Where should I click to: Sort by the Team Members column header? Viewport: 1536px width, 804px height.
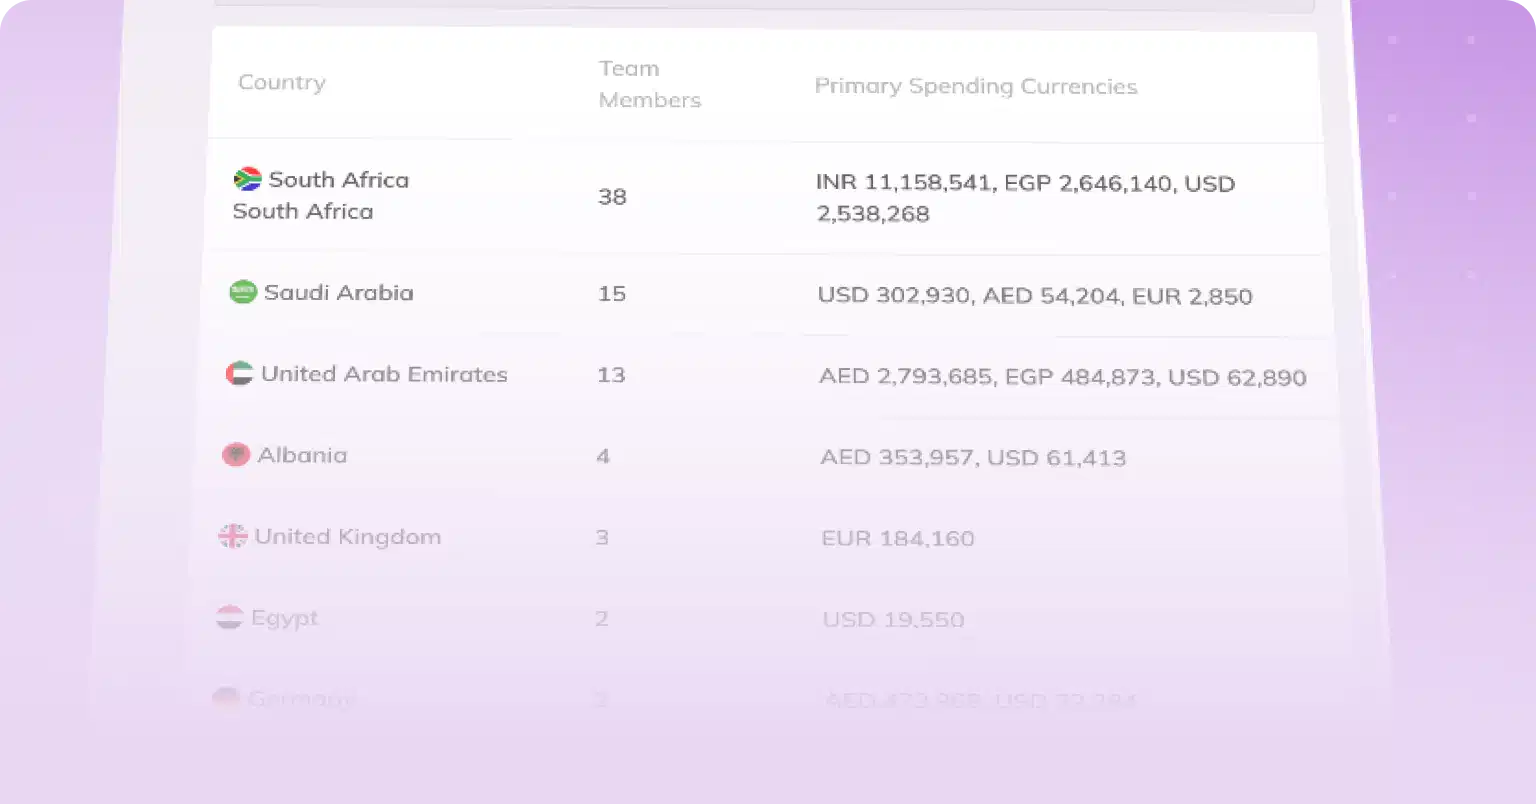[x=650, y=84]
